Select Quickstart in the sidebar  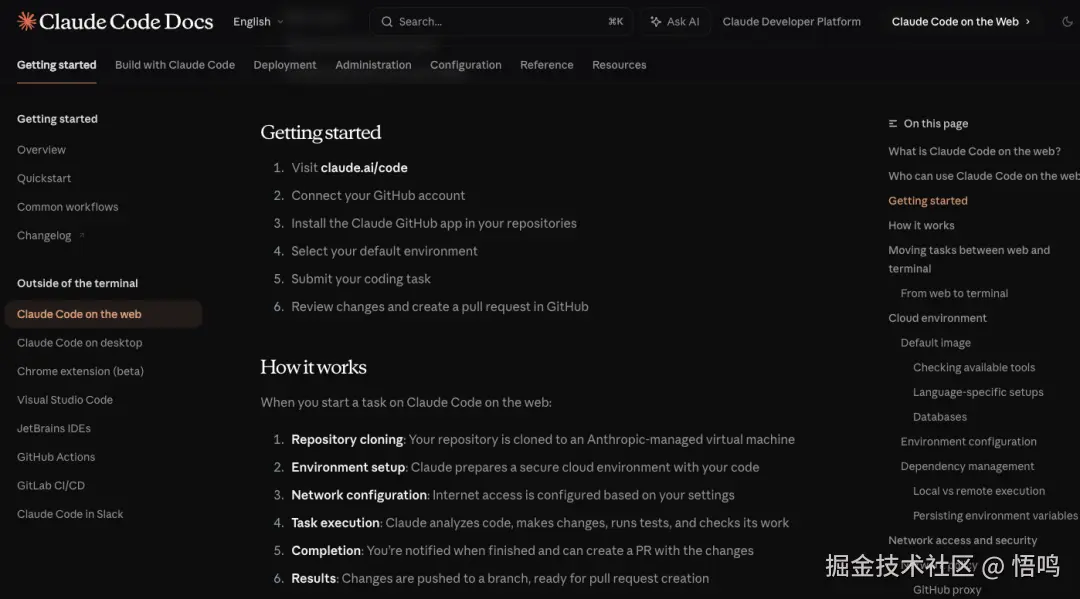pos(44,178)
